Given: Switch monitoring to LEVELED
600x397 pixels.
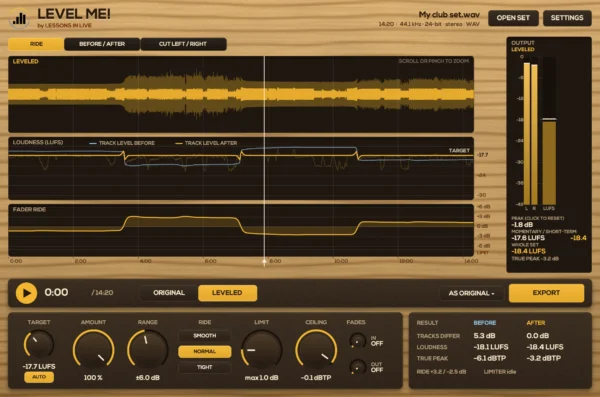Looking at the screenshot, I should coord(227,293).
